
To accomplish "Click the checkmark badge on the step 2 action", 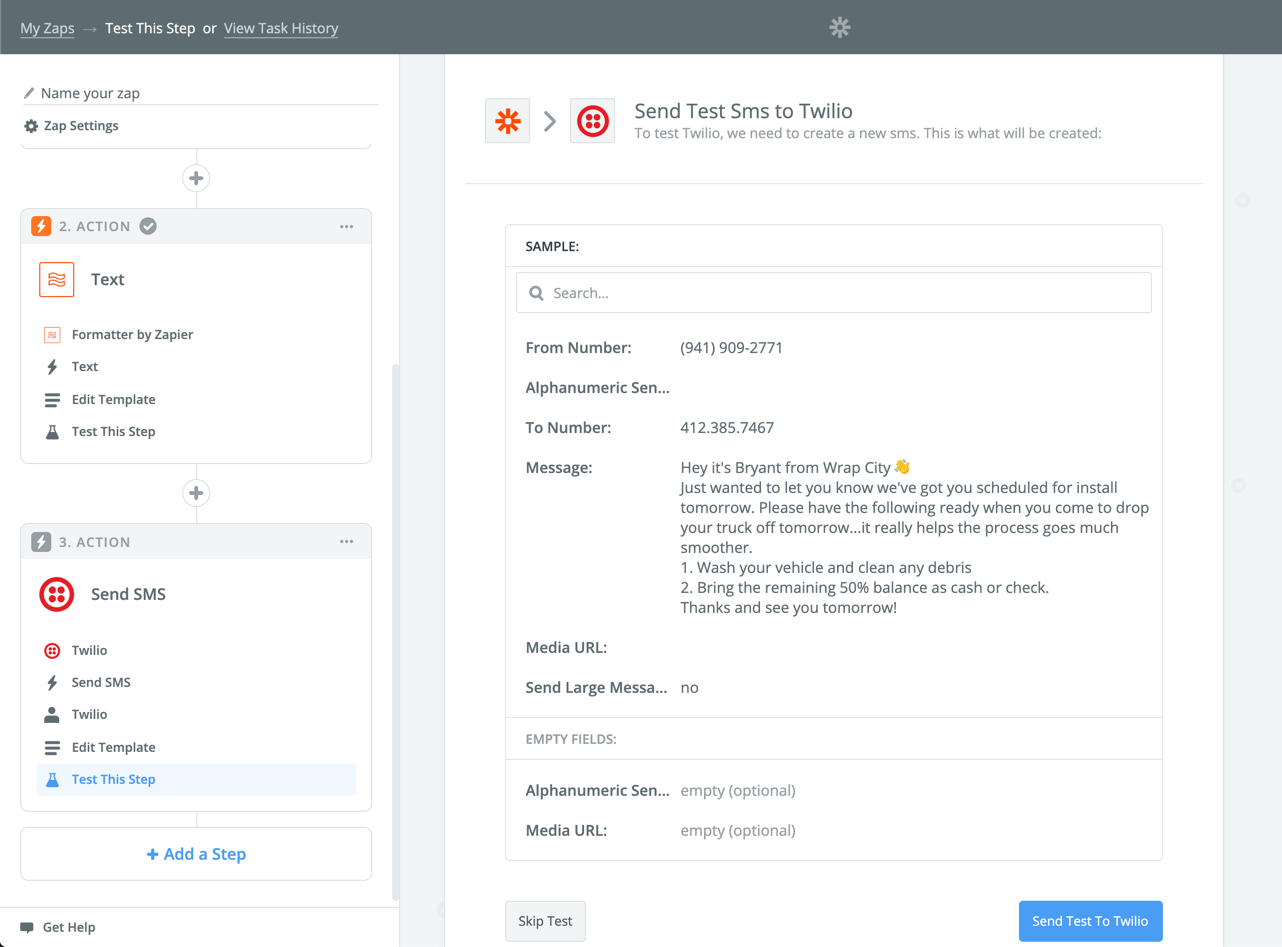I will point(147,226).
